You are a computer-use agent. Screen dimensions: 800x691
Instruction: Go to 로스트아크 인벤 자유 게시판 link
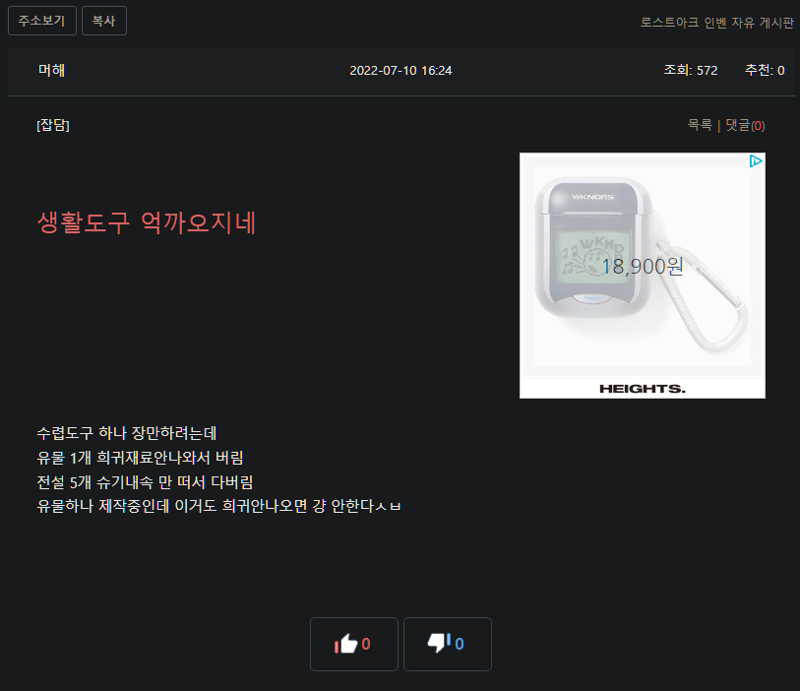click(717, 22)
